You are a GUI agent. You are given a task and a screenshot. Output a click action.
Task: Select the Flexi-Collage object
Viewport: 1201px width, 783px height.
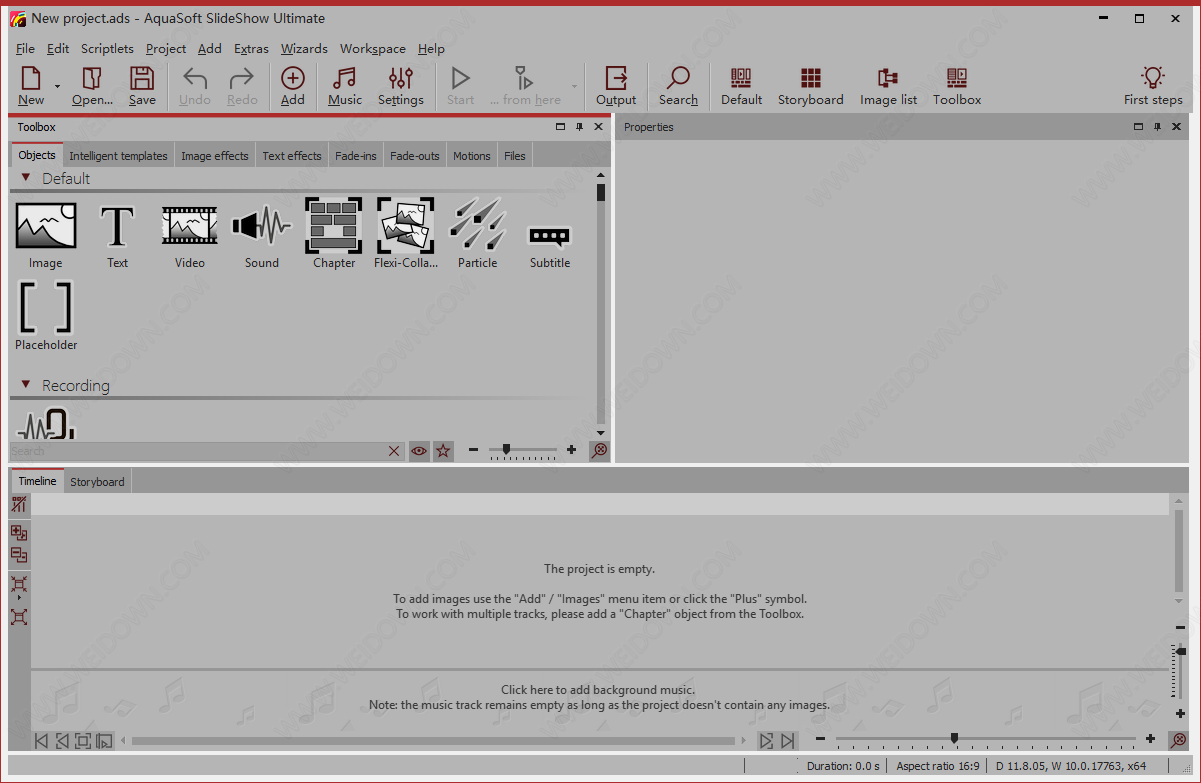[x=405, y=233]
